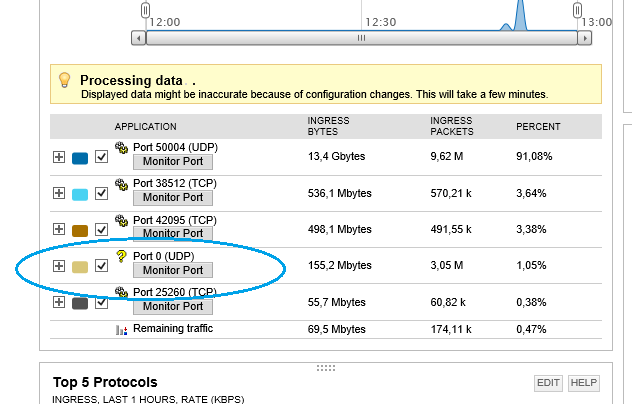Expand the Port 25260 (TCP) row
Image resolution: width=632 pixels, height=404 pixels.
tap(59, 302)
